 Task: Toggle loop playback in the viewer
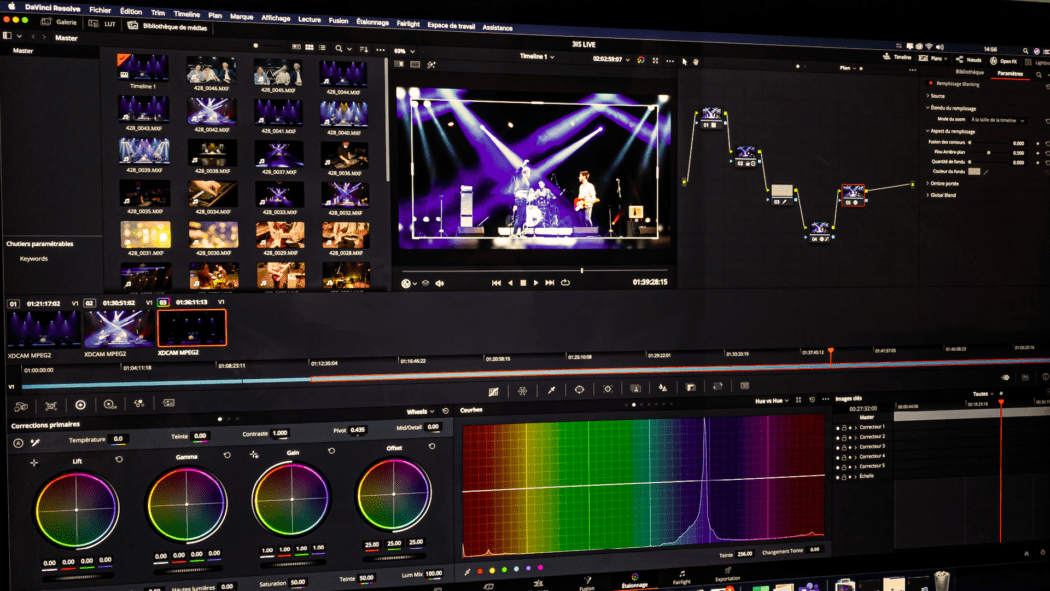[565, 282]
